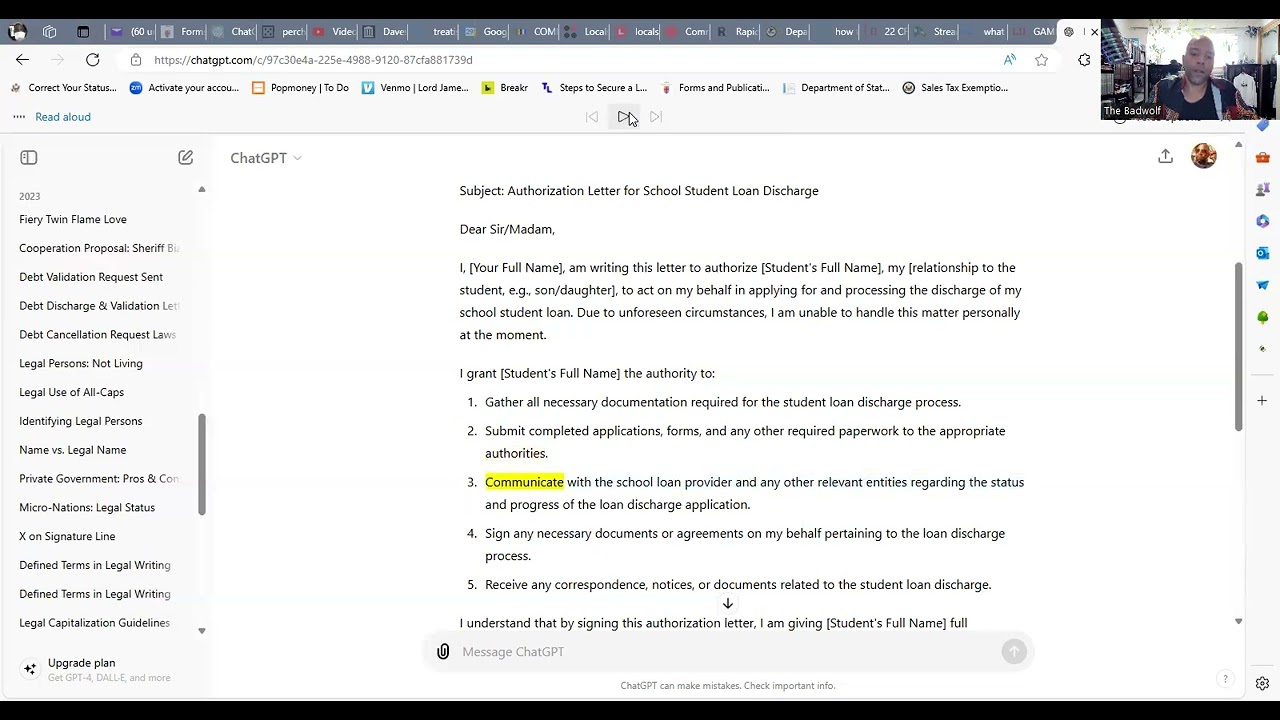The image size is (1280, 720).
Task: Click the scroll-to-bottom arrow in chat
Action: click(728, 603)
